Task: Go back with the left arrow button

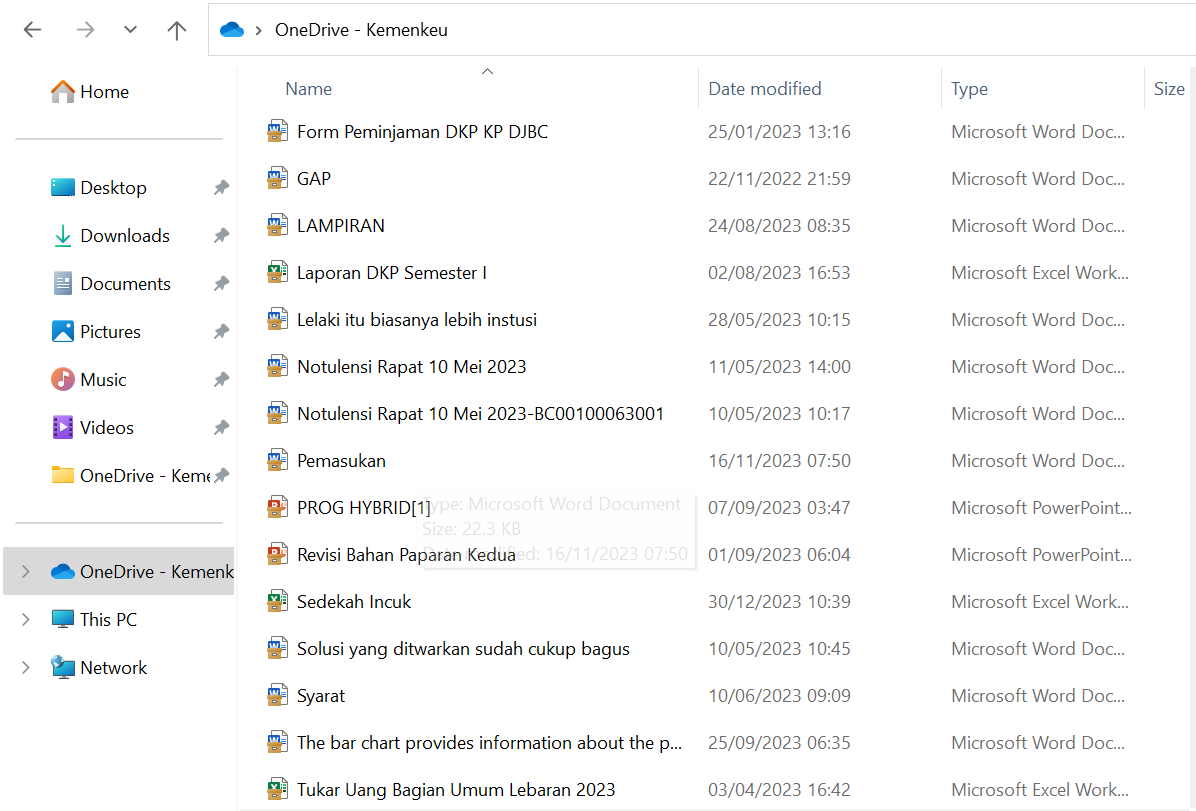Action: (x=33, y=30)
